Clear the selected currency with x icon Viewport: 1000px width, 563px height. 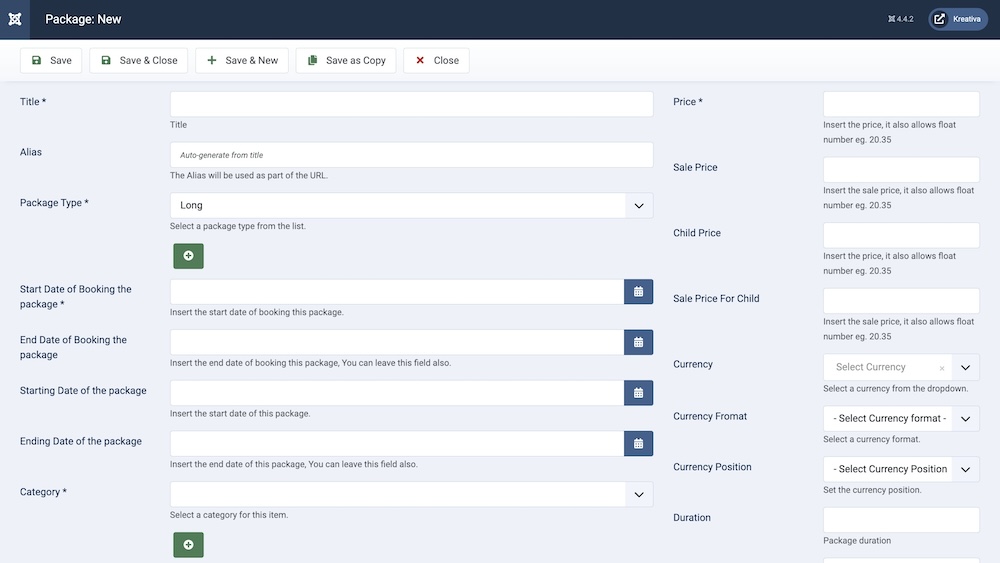click(x=941, y=368)
